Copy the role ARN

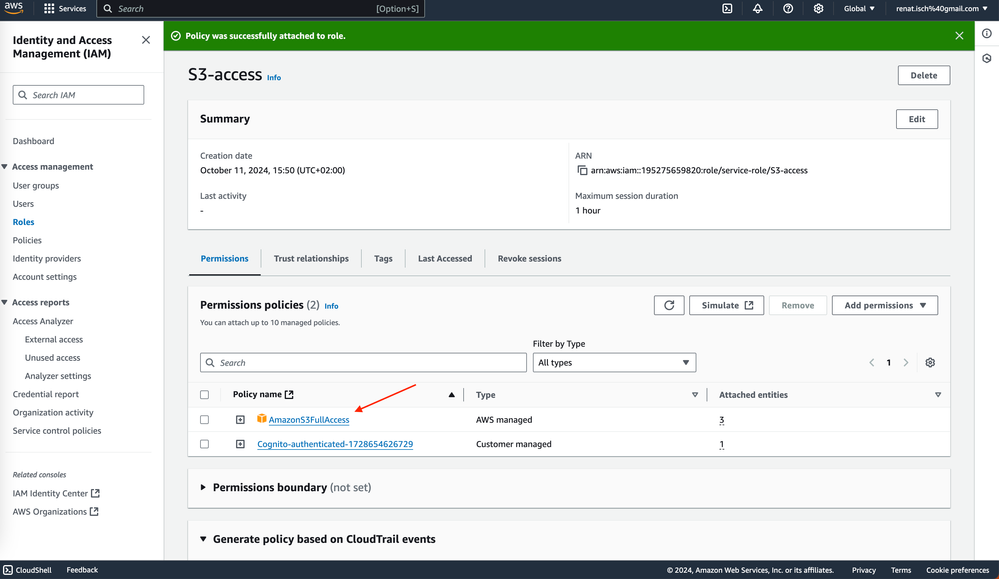pyautogui.click(x=582, y=170)
